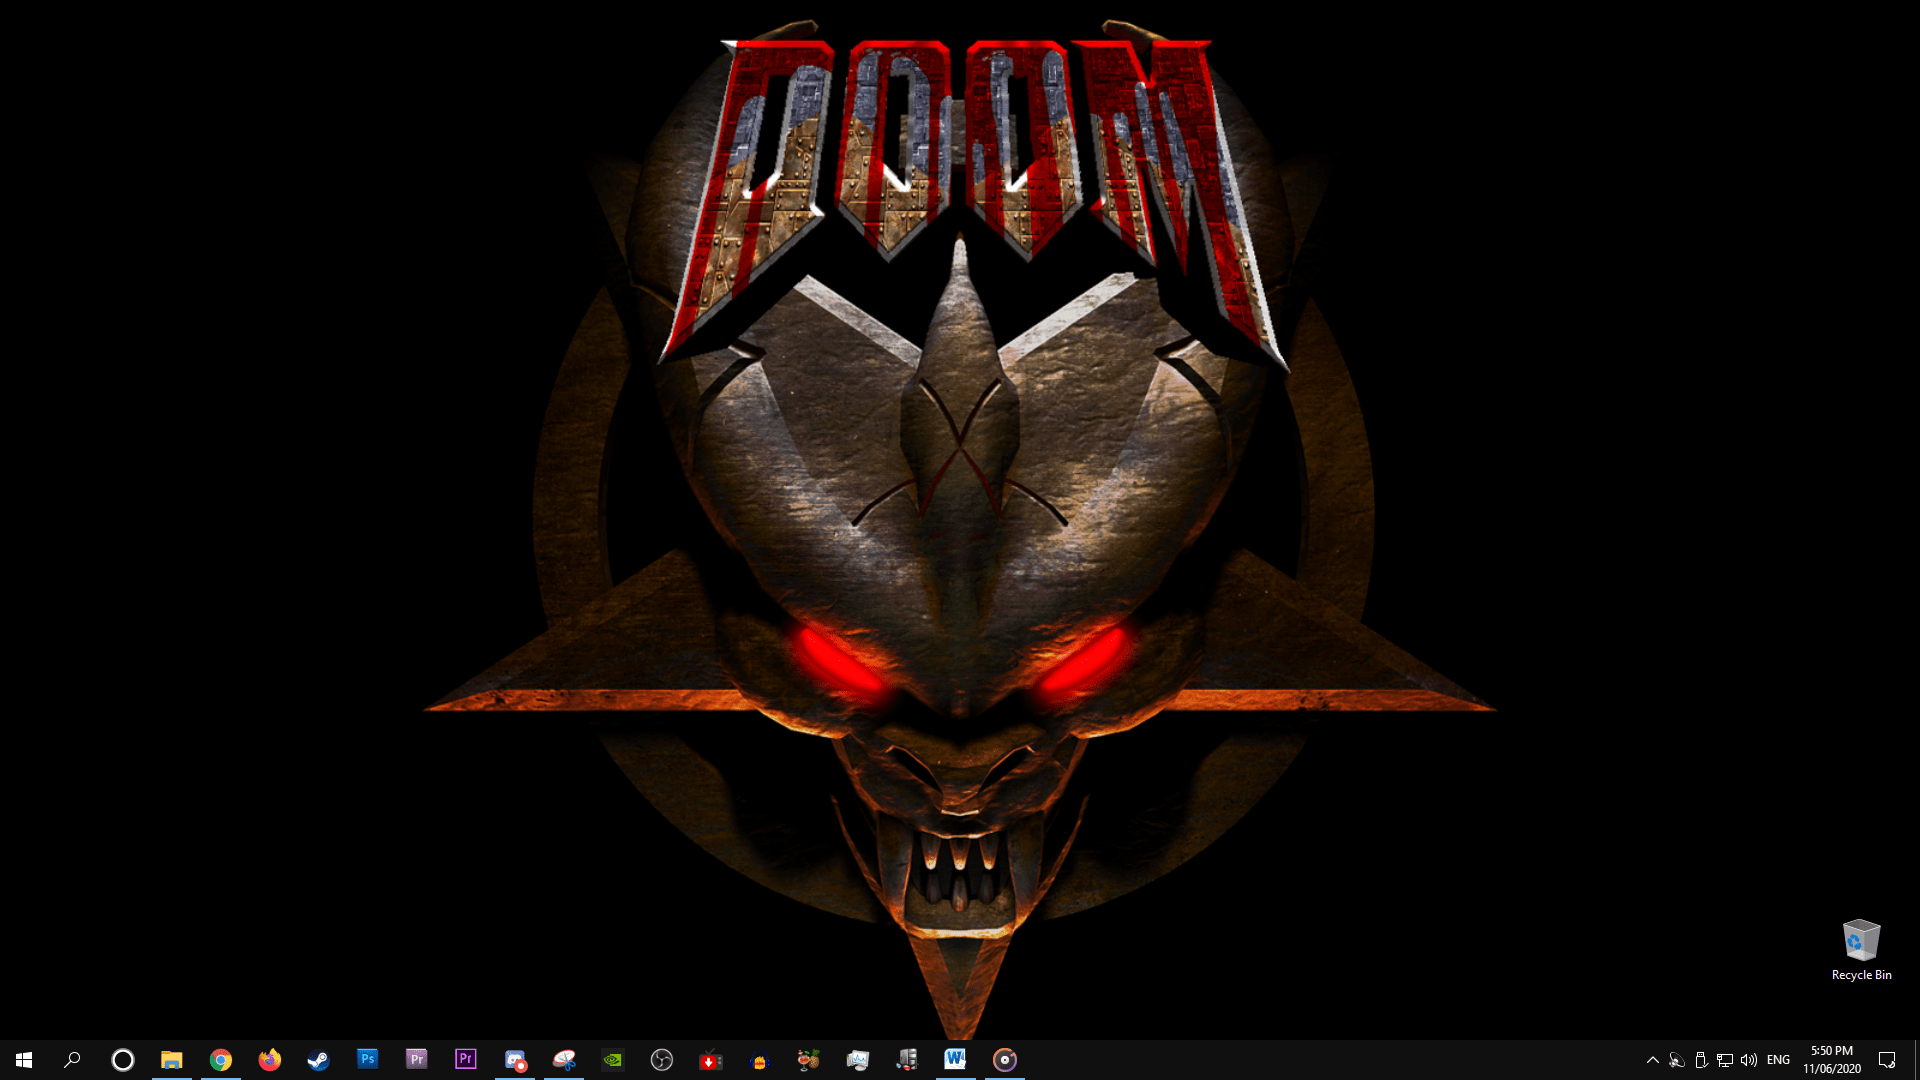1920x1080 pixels.
Task: Open Bandicam screen recorder from the taskbar
Action: click(x=515, y=1059)
